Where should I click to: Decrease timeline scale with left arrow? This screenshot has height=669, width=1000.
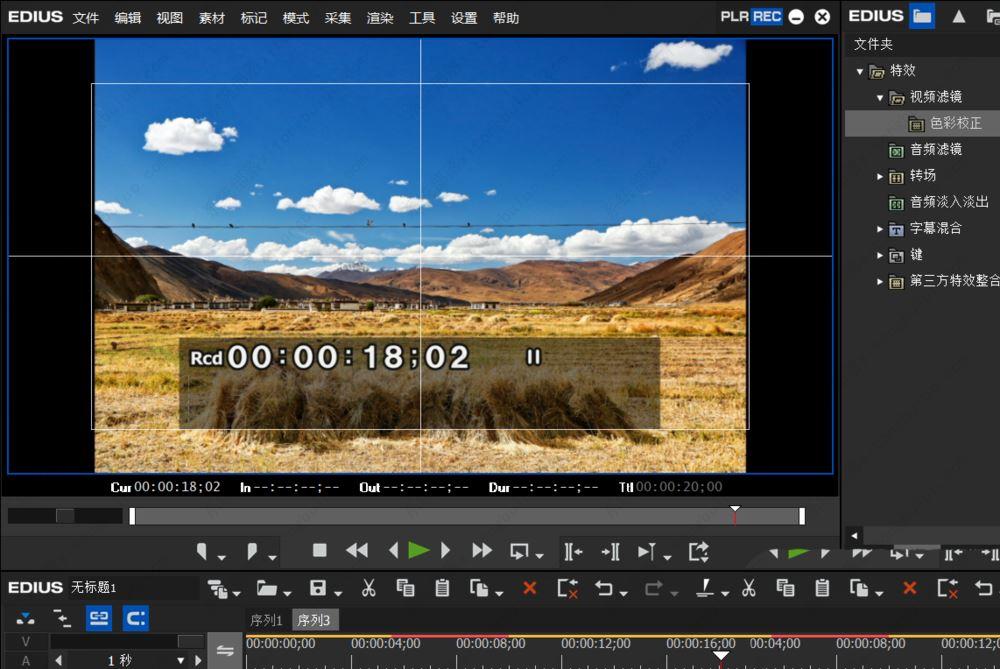click(x=59, y=661)
